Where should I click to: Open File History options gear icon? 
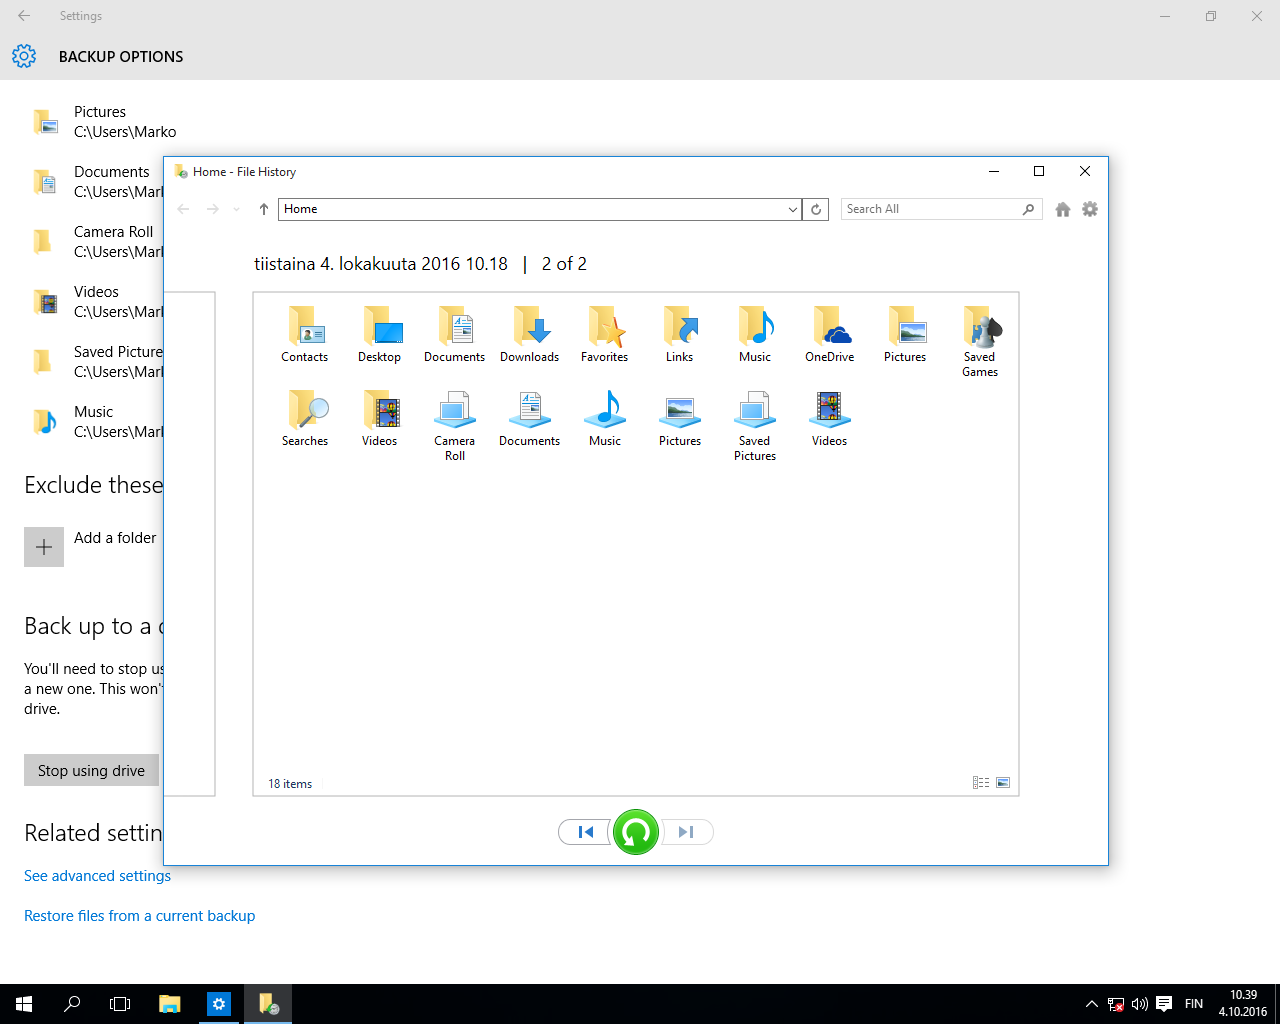coord(1090,209)
